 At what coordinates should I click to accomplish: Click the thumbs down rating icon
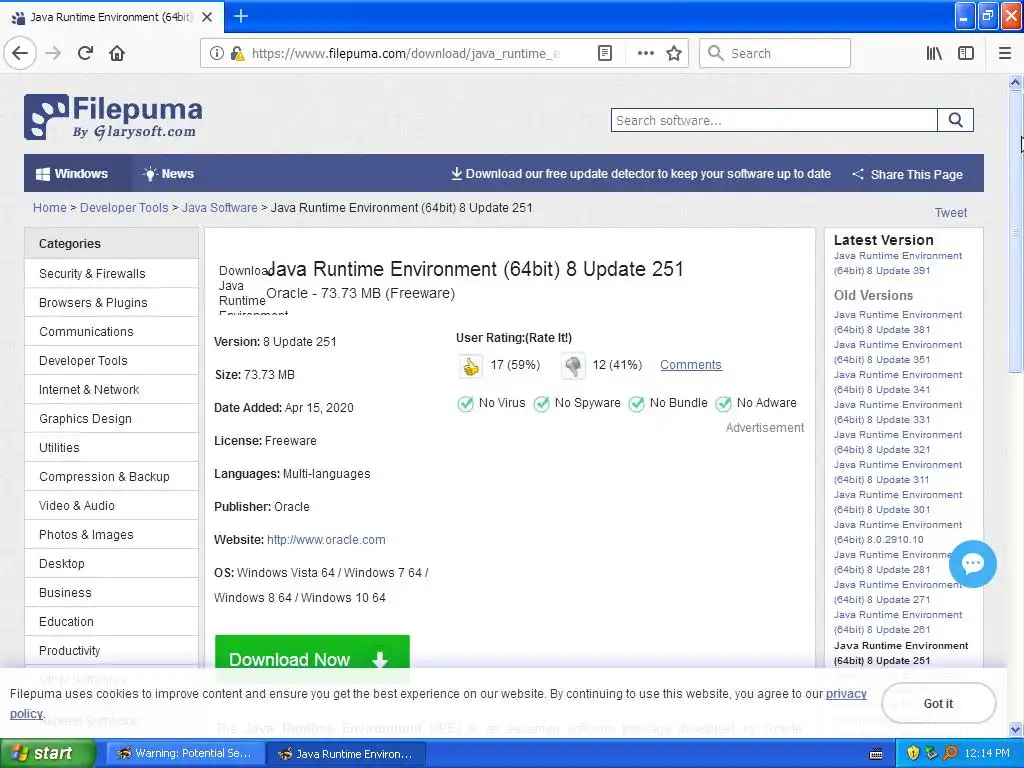[x=573, y=366]
